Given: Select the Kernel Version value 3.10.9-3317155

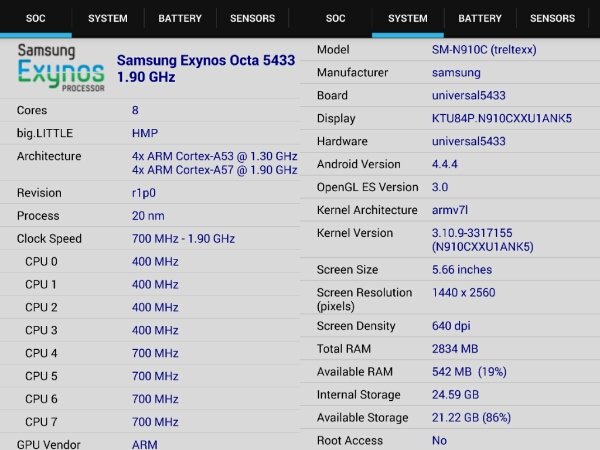Looking at the screenshot, I should 472,233.
